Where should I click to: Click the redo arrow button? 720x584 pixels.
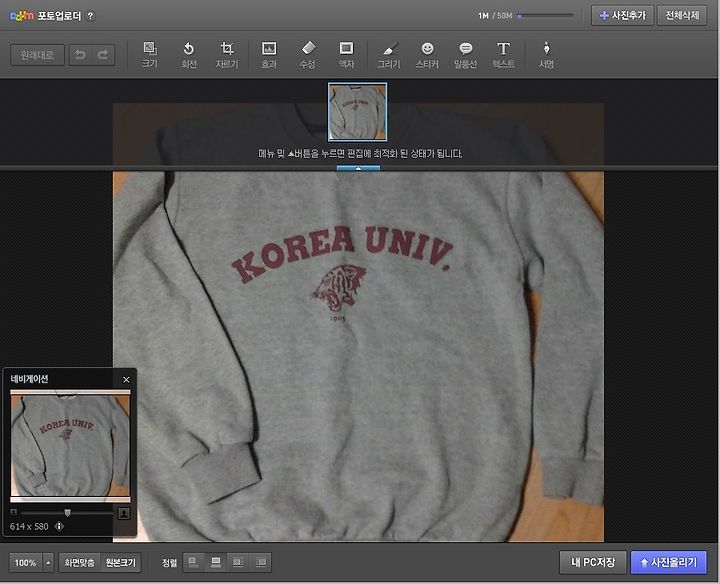[x=103, y=55]
